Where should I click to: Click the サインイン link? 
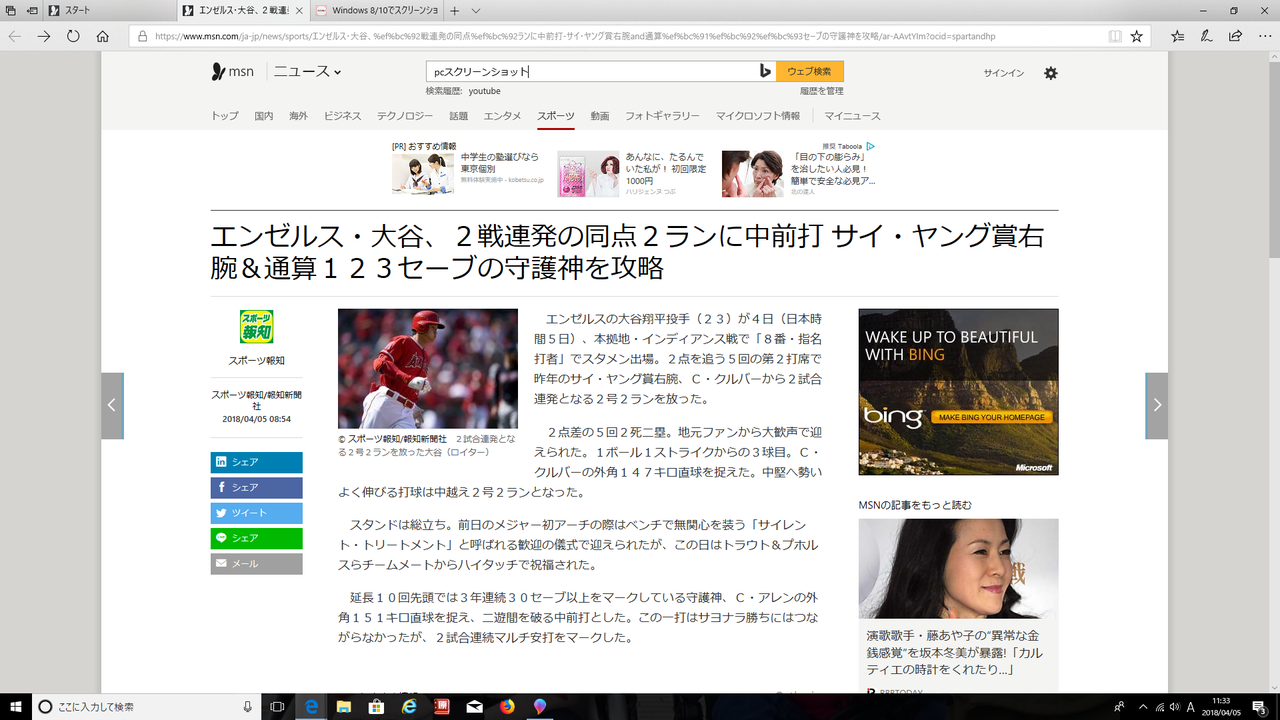click(1003, 73)
